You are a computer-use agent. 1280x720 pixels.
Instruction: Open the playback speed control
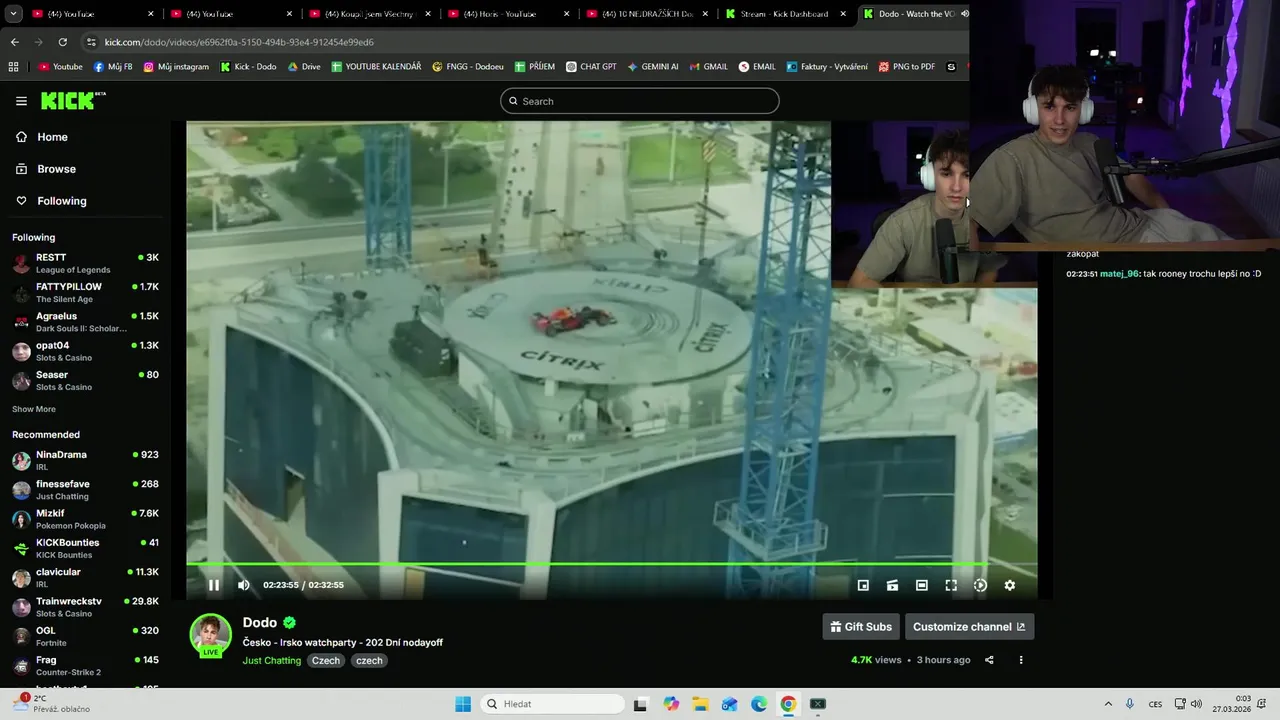tap(980, 585)
